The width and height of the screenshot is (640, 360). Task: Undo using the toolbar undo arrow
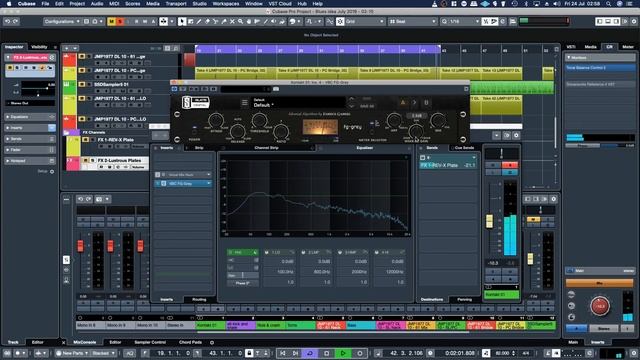point(7,21)
